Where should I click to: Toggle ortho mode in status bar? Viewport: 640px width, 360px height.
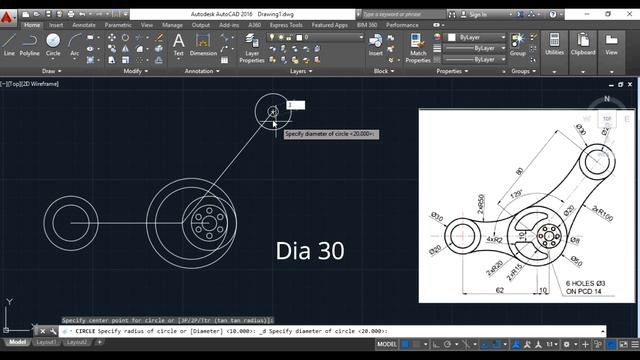(436, 344)
